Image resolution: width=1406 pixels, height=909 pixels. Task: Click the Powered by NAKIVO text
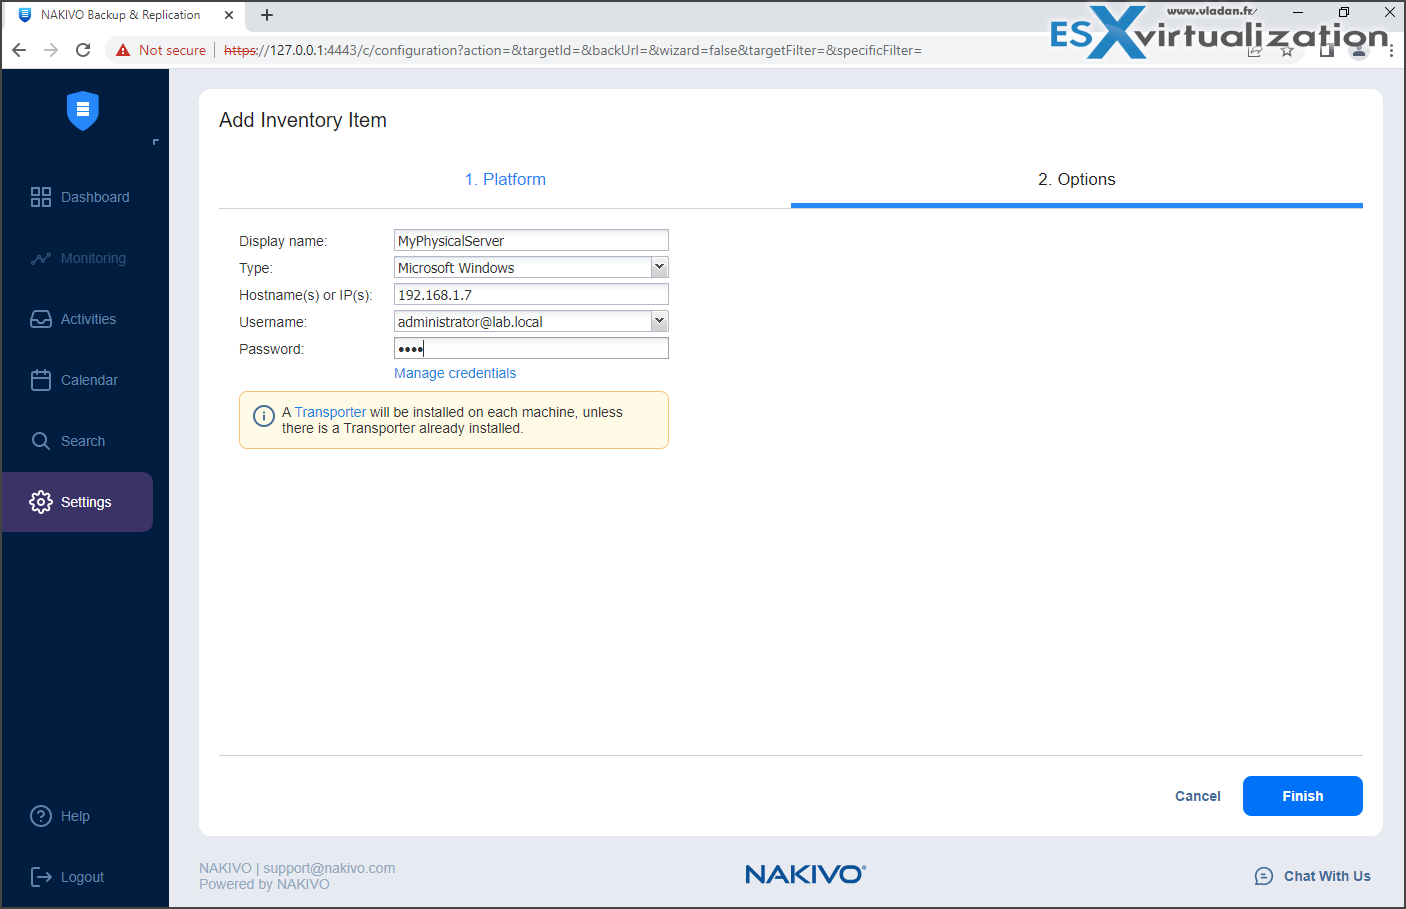[x=264, y=884]
